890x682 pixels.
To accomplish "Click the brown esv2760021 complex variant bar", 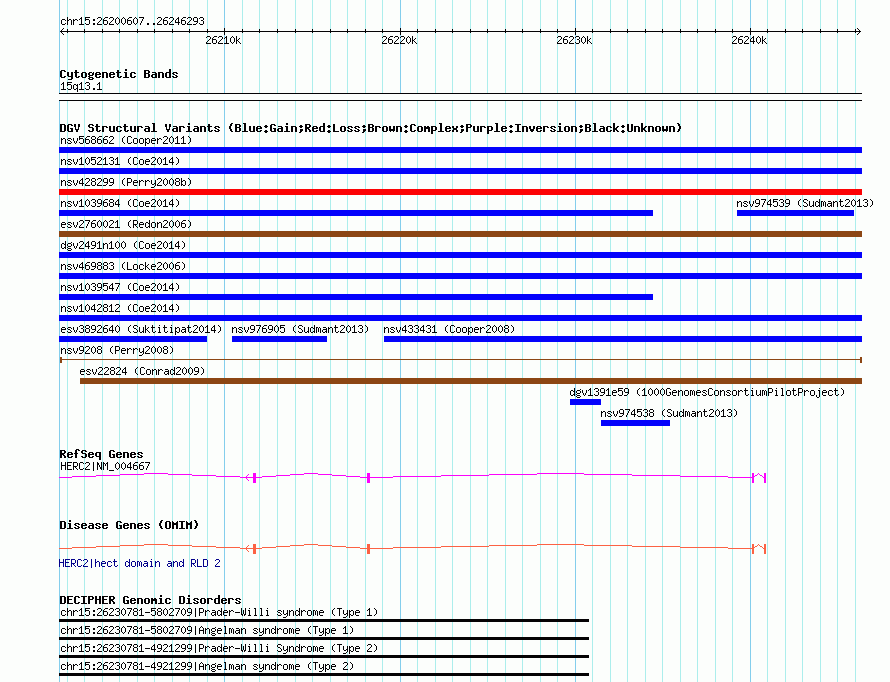I will tap(460, 234).
